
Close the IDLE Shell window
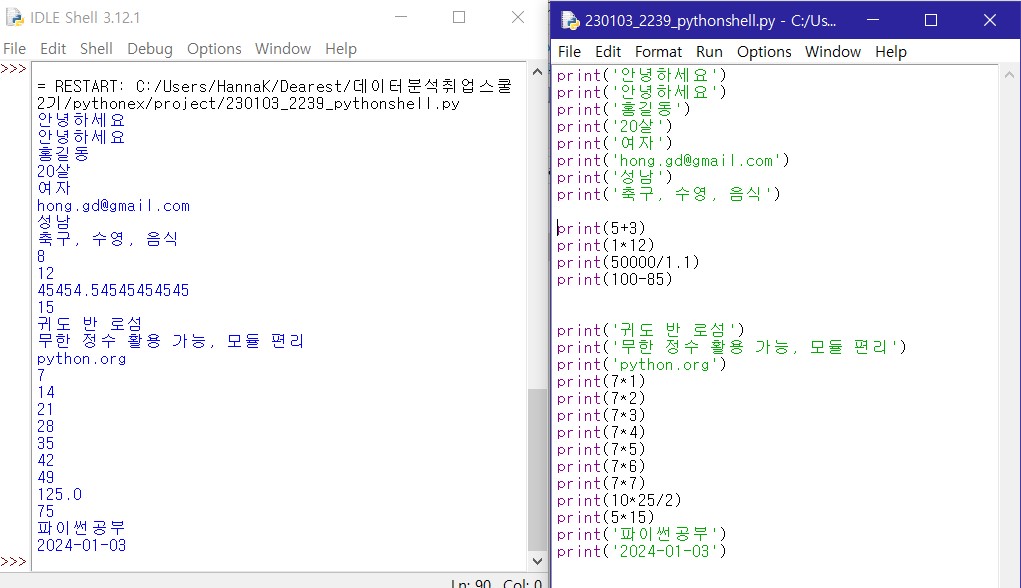pos(518,17)
